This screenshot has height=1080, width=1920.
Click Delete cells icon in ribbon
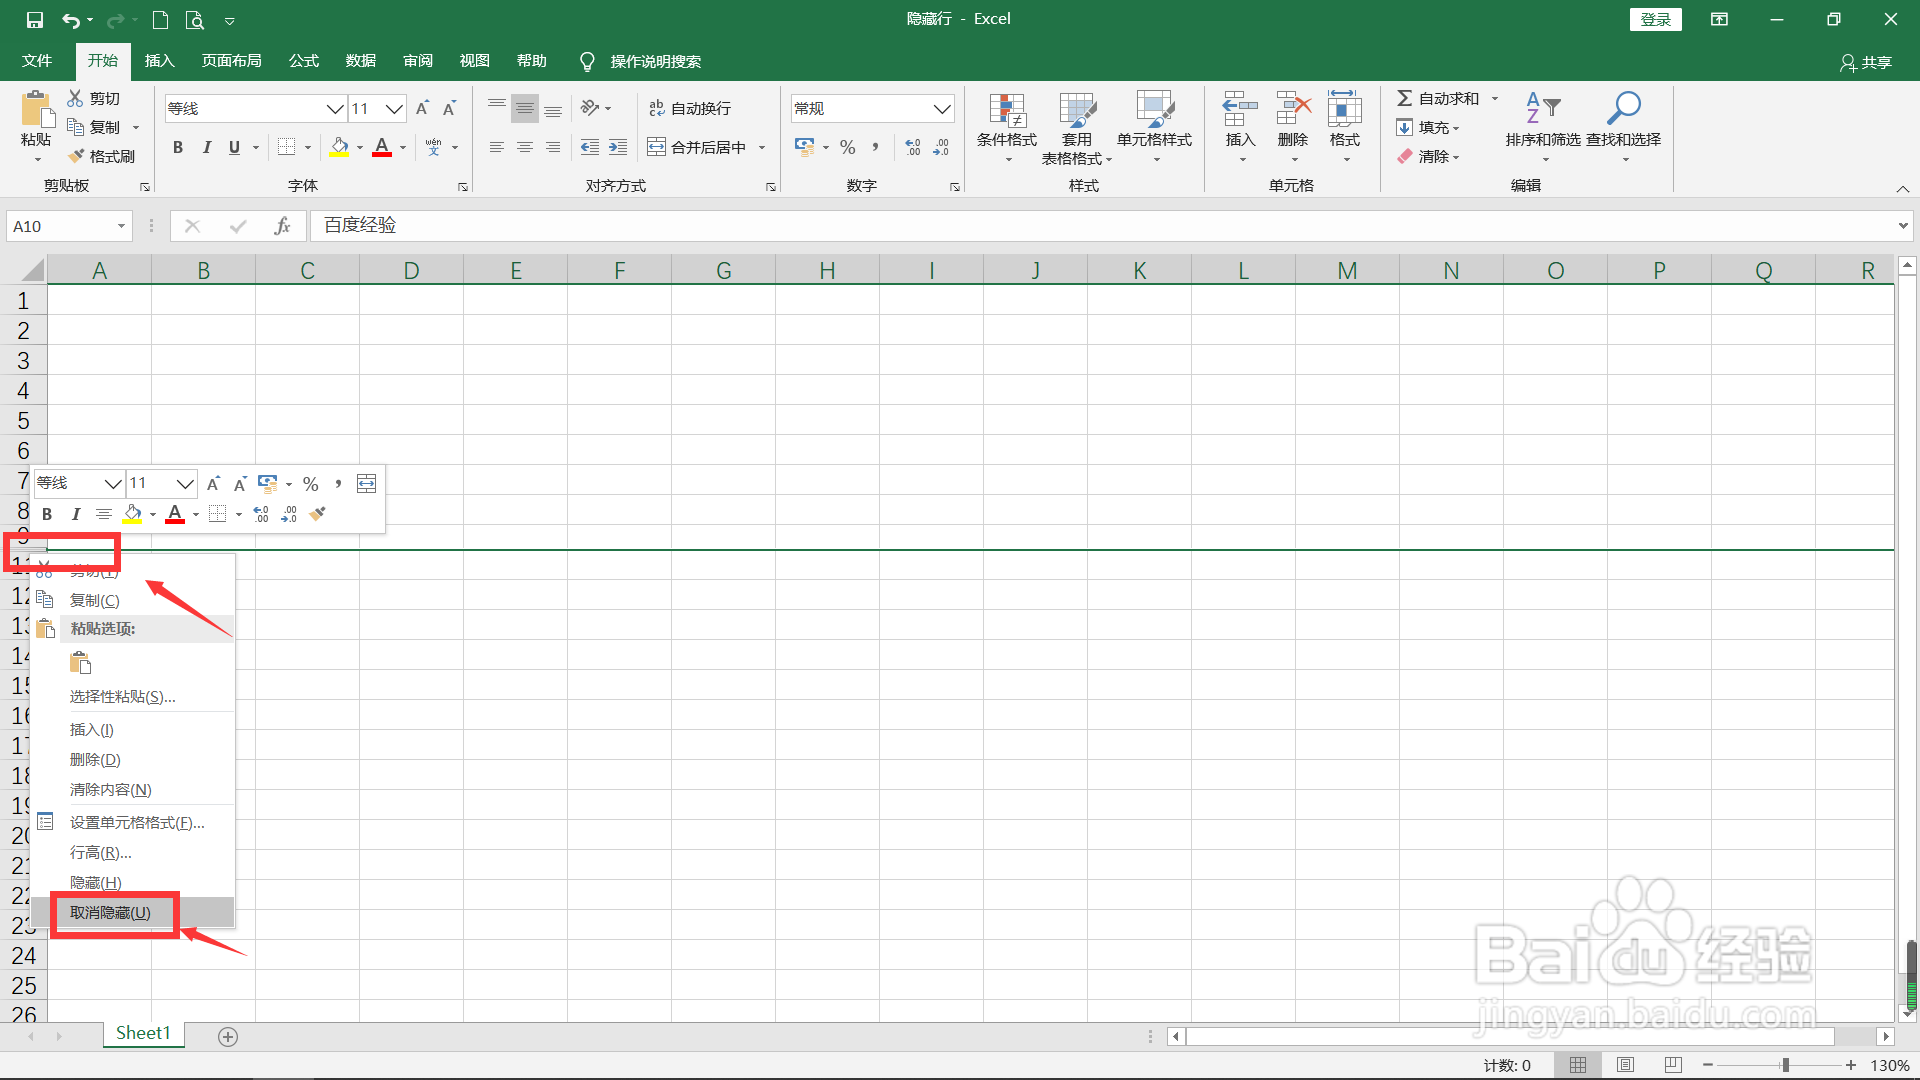click(x=1292, y=108)
